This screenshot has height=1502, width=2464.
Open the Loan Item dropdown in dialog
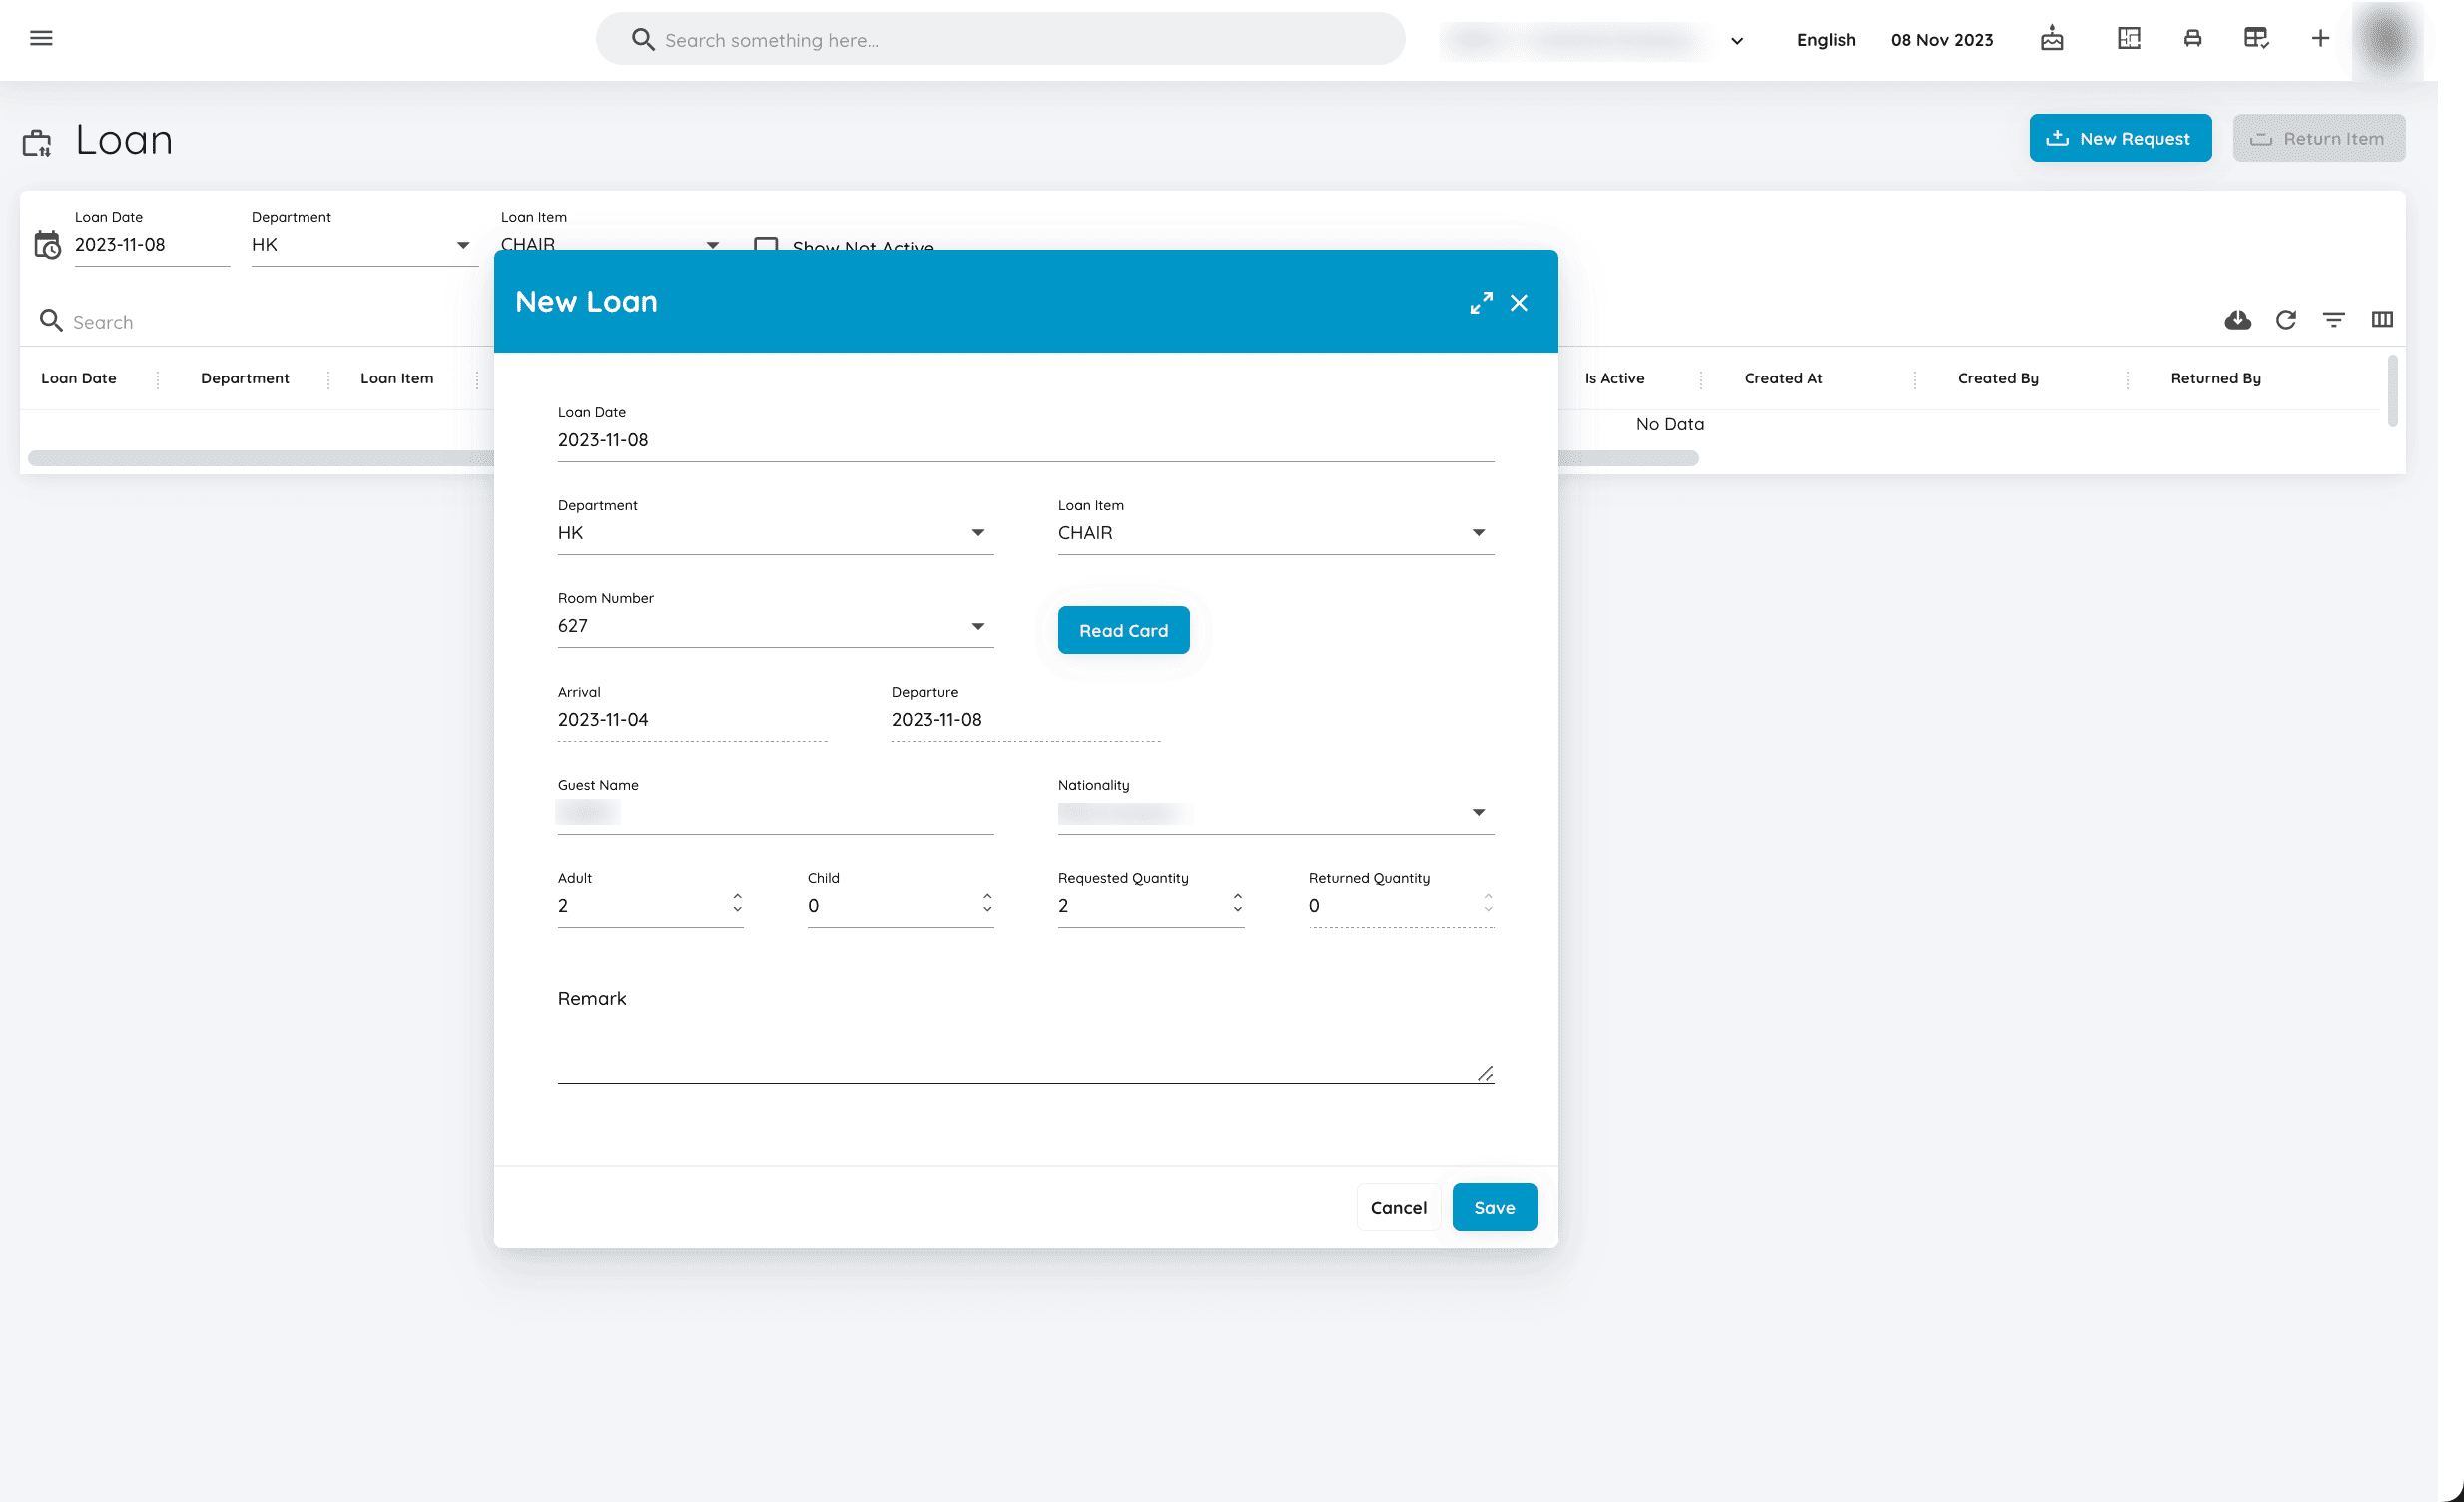pyautogui.click(x=1276, y=533)
